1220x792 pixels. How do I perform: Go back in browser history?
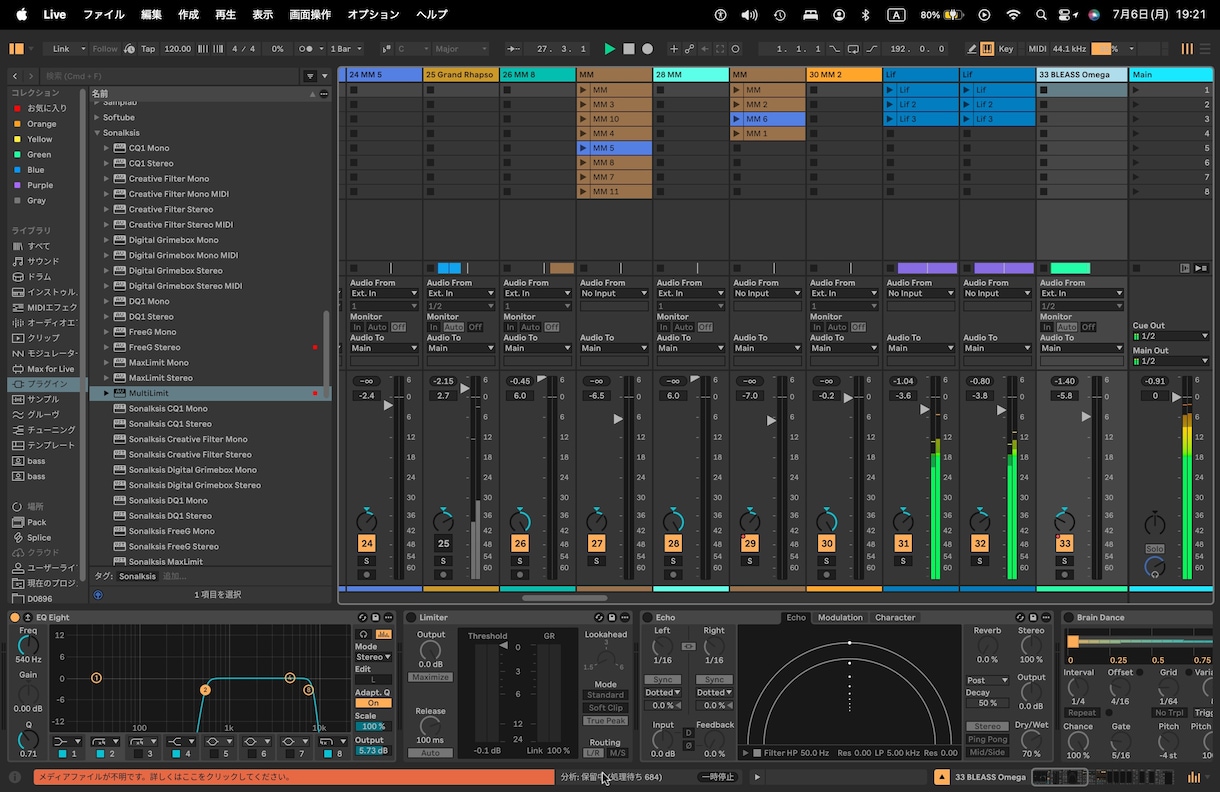click(15, 76)
